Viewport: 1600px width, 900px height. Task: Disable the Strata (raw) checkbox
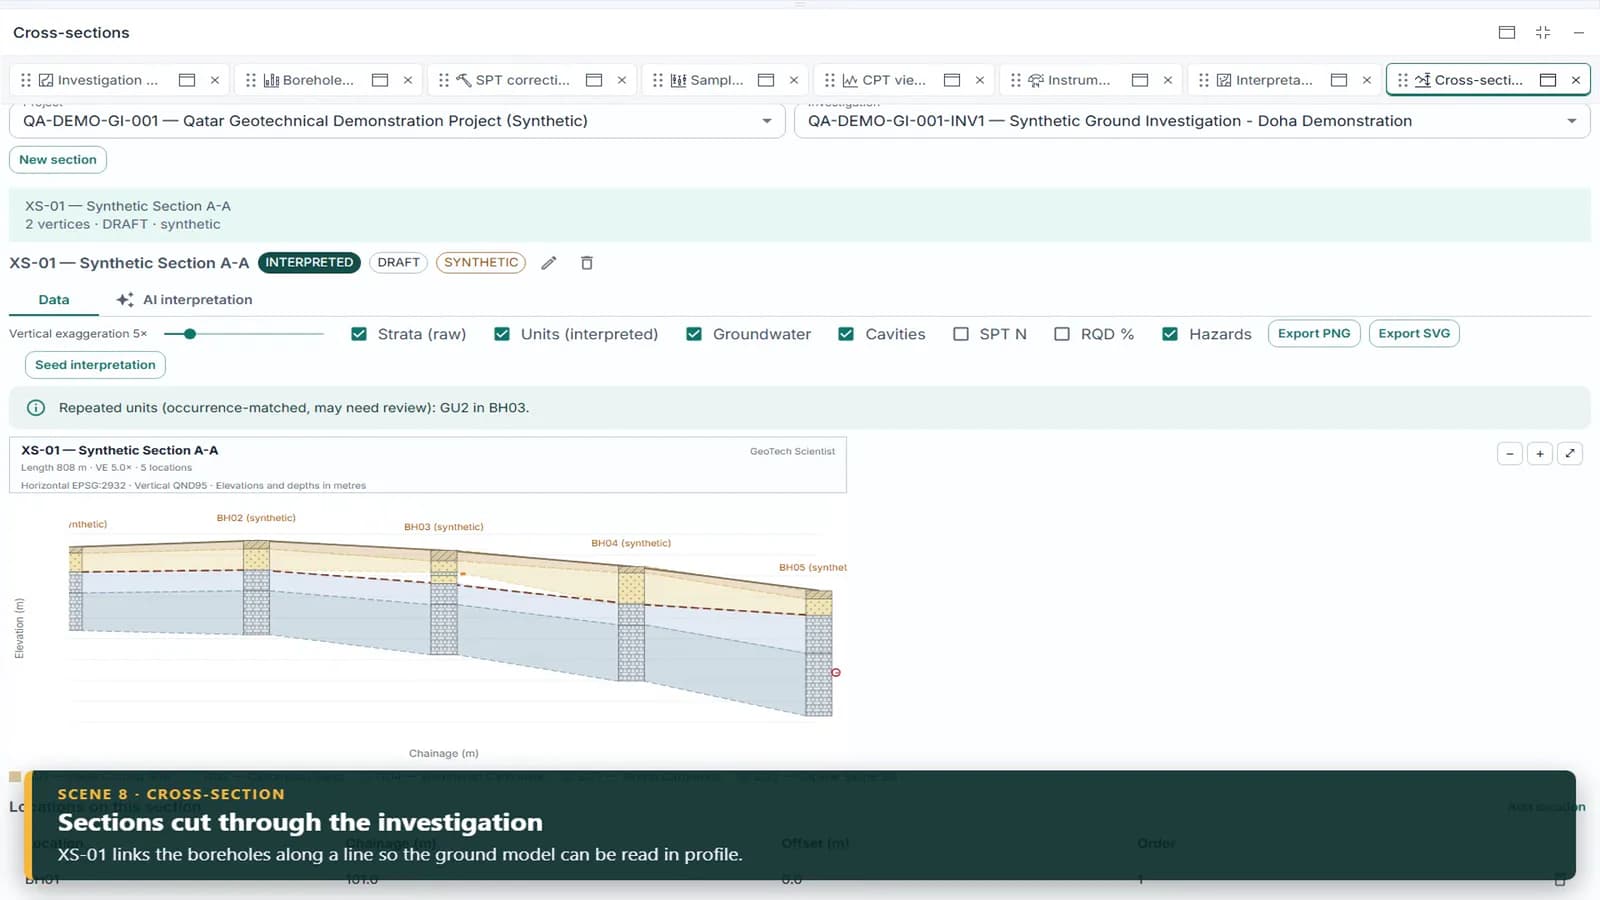pyautogui.click(x=359, y=334)
